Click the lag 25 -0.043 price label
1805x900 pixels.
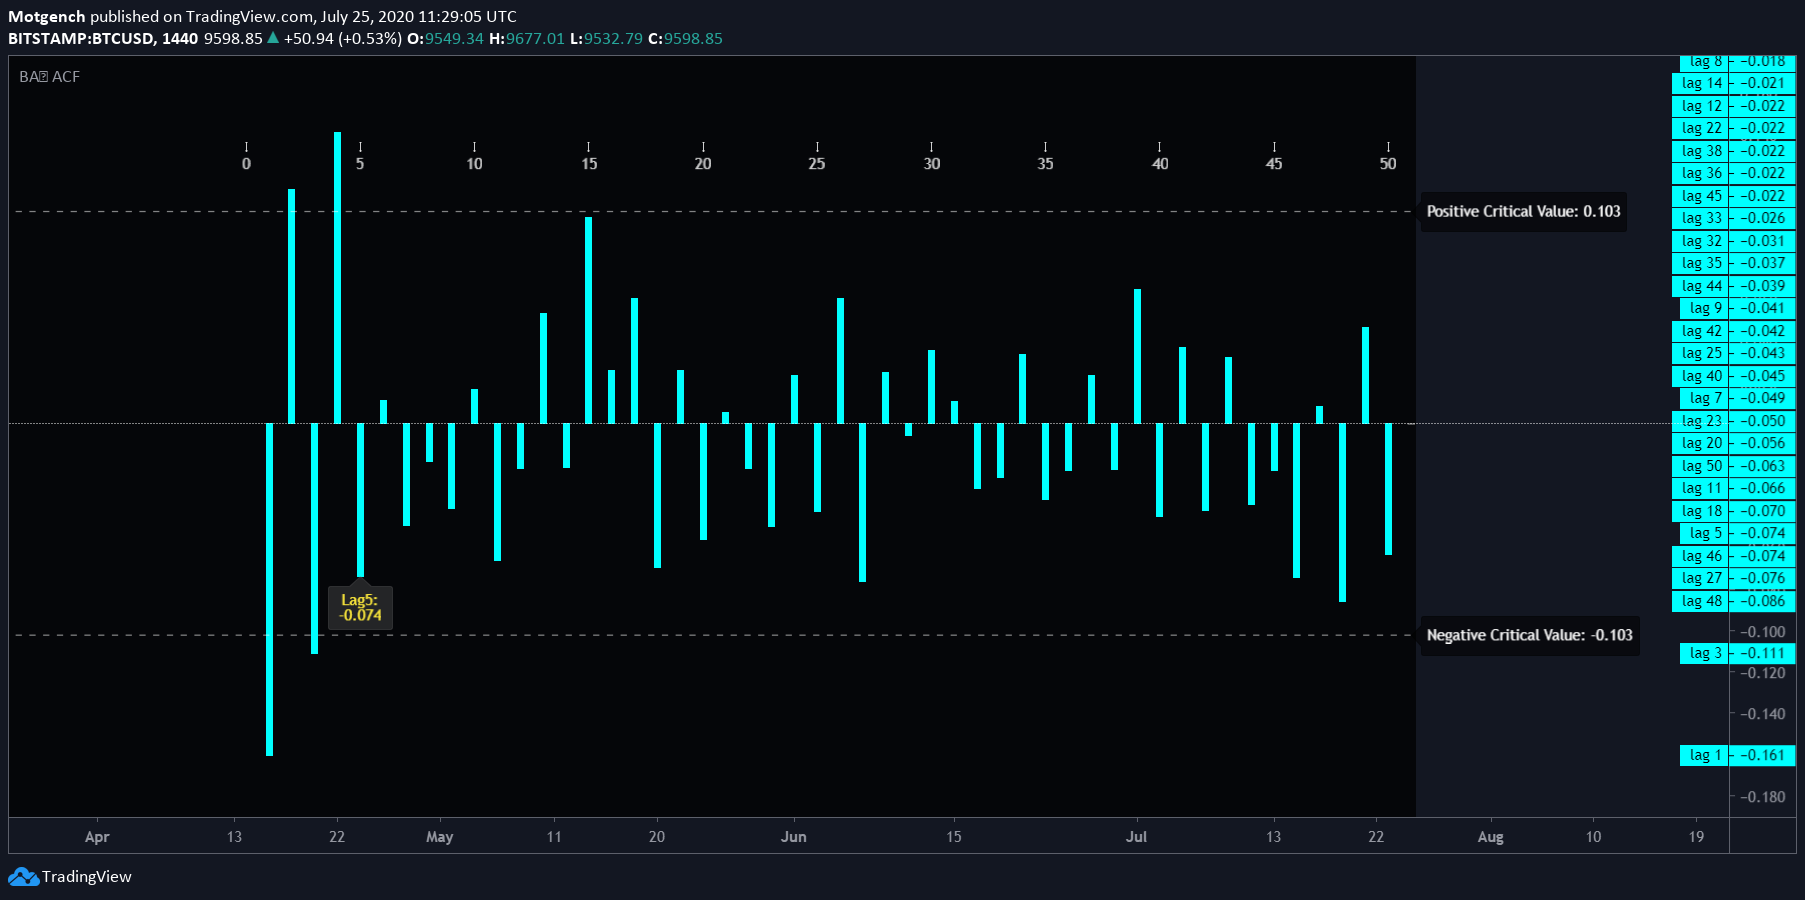[x=1734, y=353]
